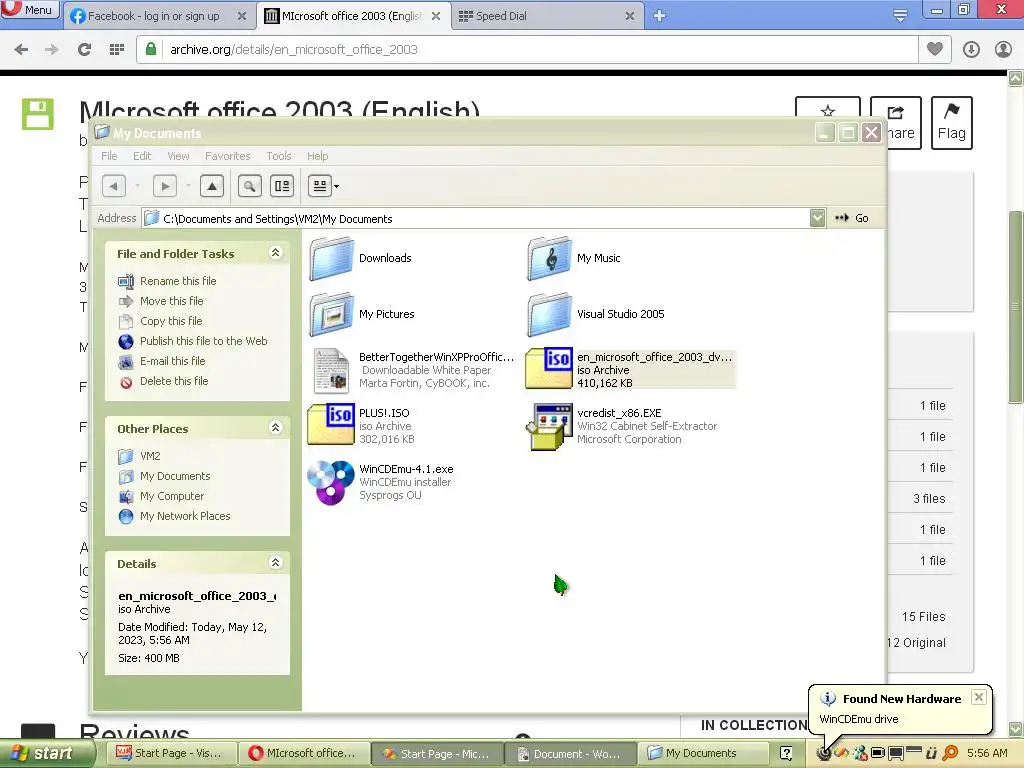This screenshot has width=1024, height=768.
Task: Select the My Pictures folder icon
Action: tap(331, 314)
